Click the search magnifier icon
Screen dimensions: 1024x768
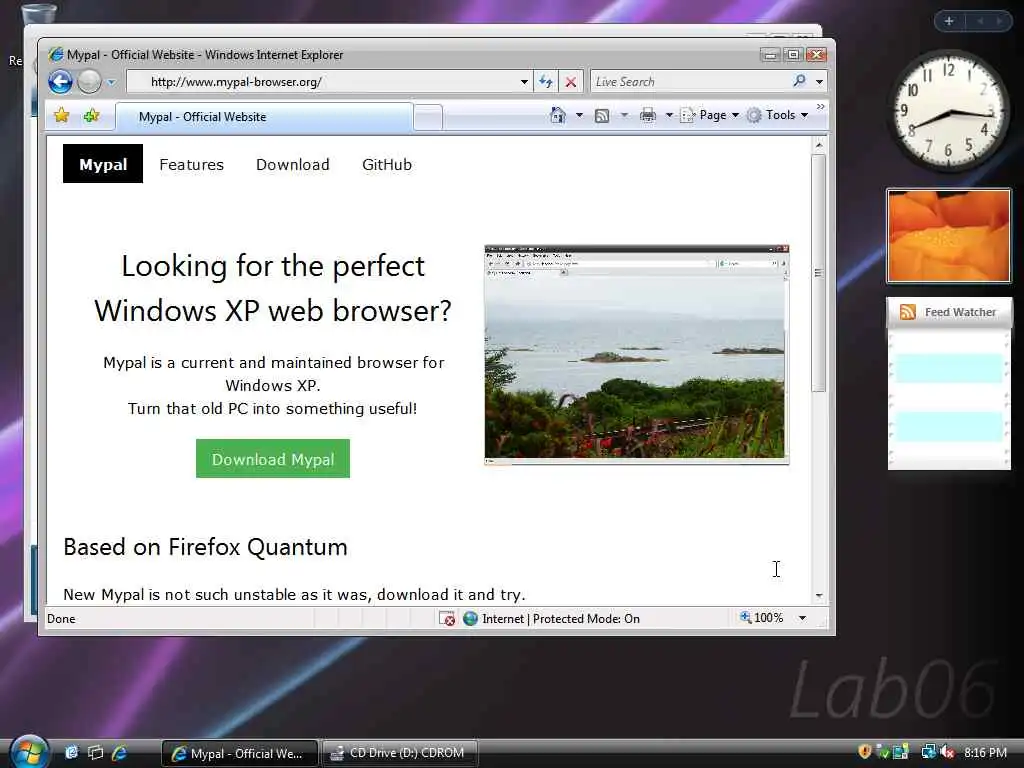point(799,81)
